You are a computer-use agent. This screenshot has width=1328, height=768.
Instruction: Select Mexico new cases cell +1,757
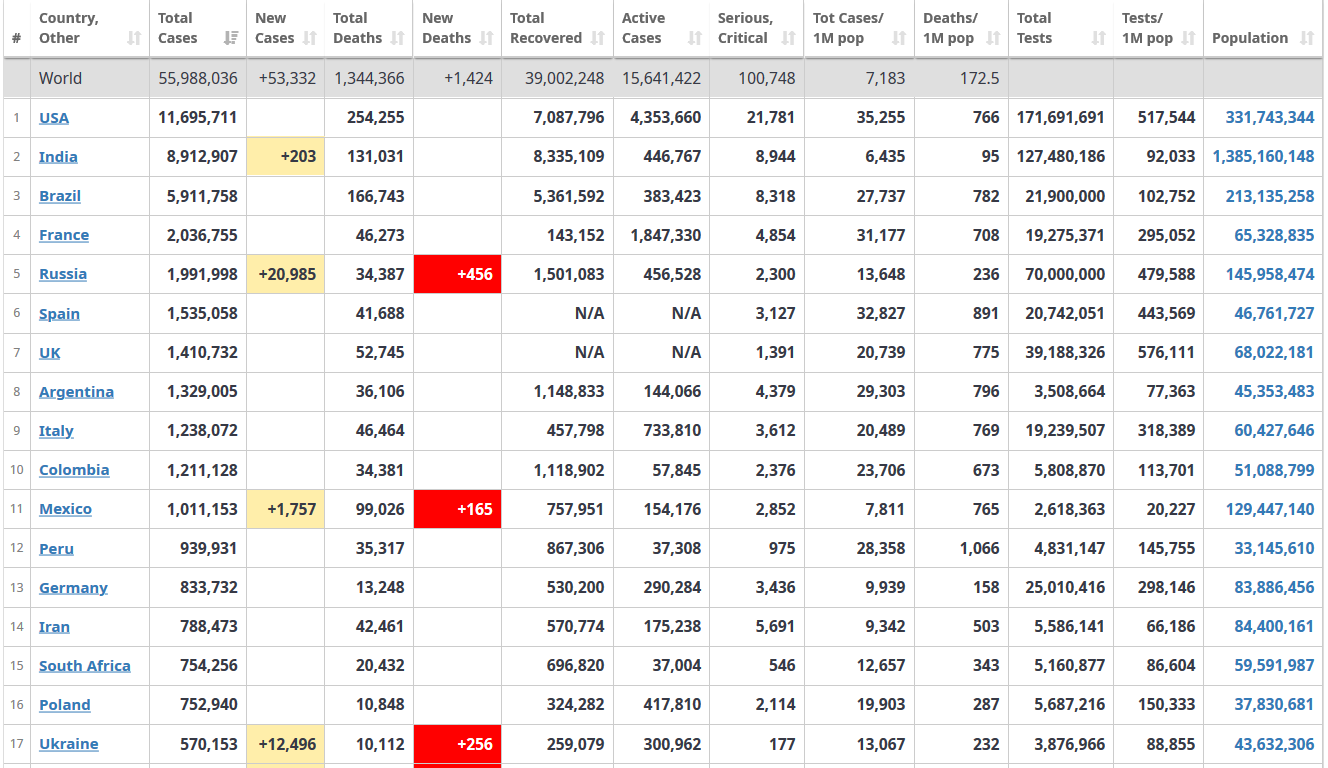pos(286,509)
